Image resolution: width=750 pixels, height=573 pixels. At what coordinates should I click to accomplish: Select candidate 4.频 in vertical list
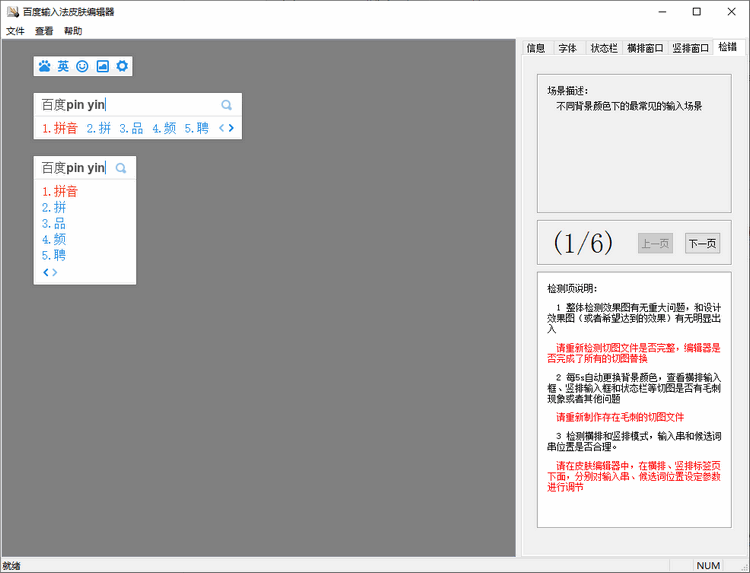pyautogui.click(x=54, y=239)
